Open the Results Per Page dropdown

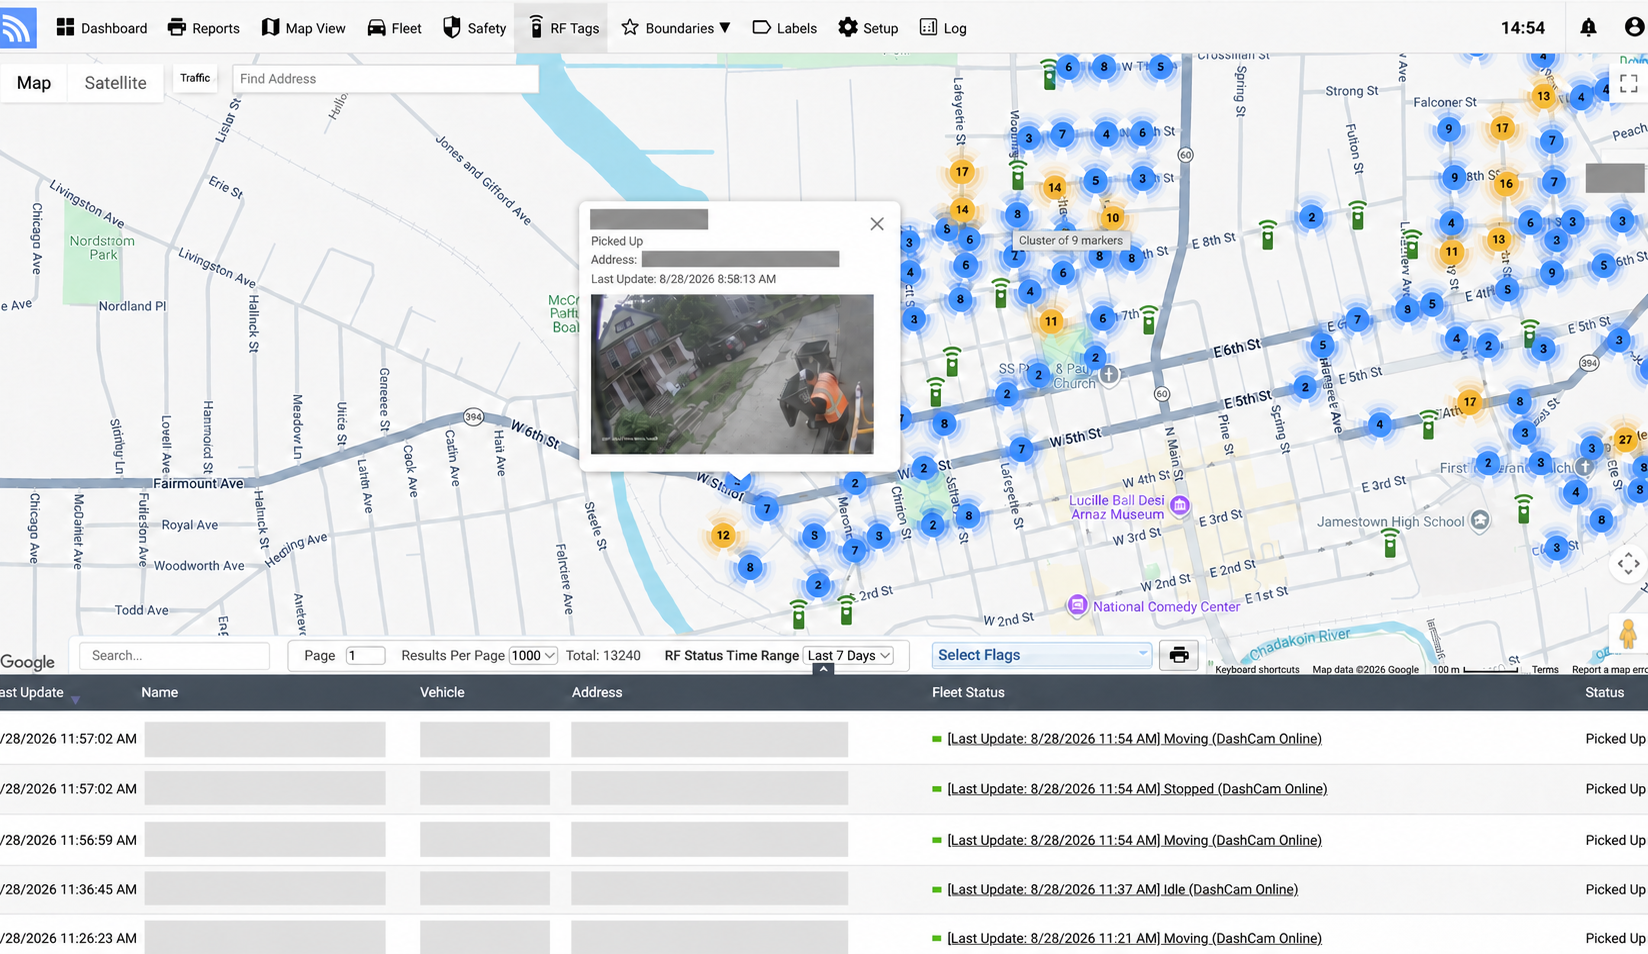532,656
